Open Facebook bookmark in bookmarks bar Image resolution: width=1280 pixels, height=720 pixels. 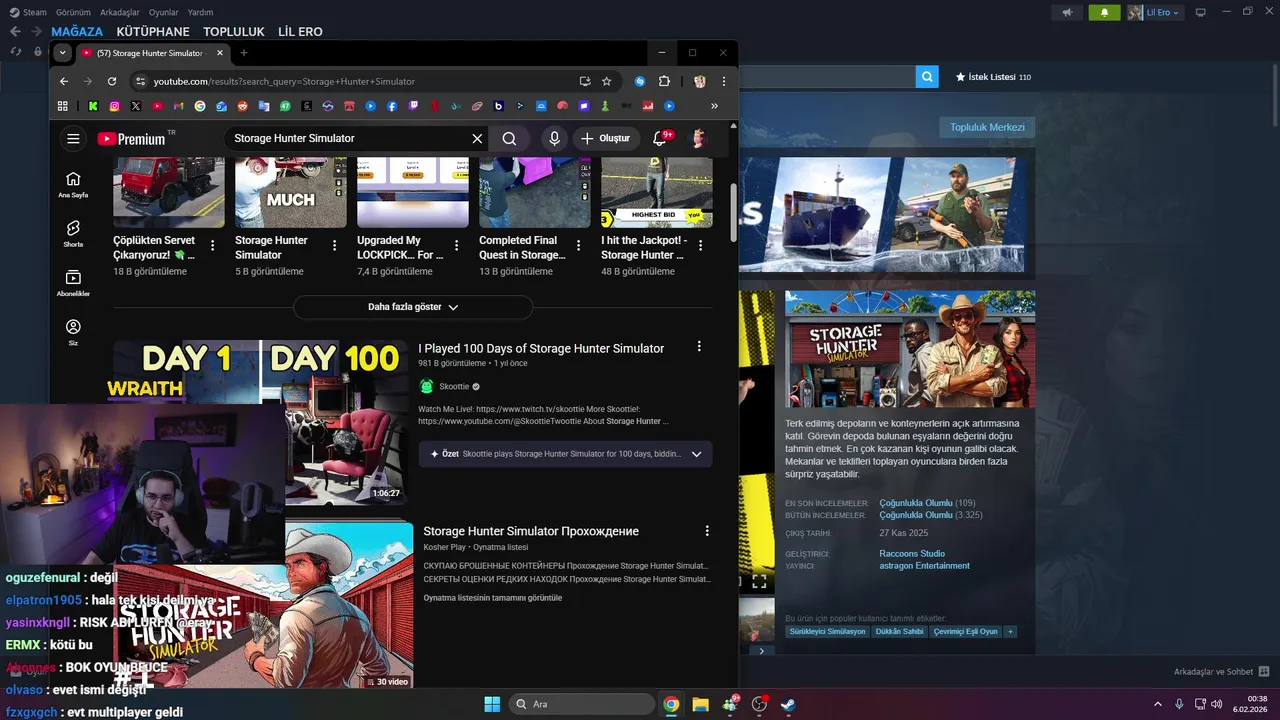click(x=392, y=106)
